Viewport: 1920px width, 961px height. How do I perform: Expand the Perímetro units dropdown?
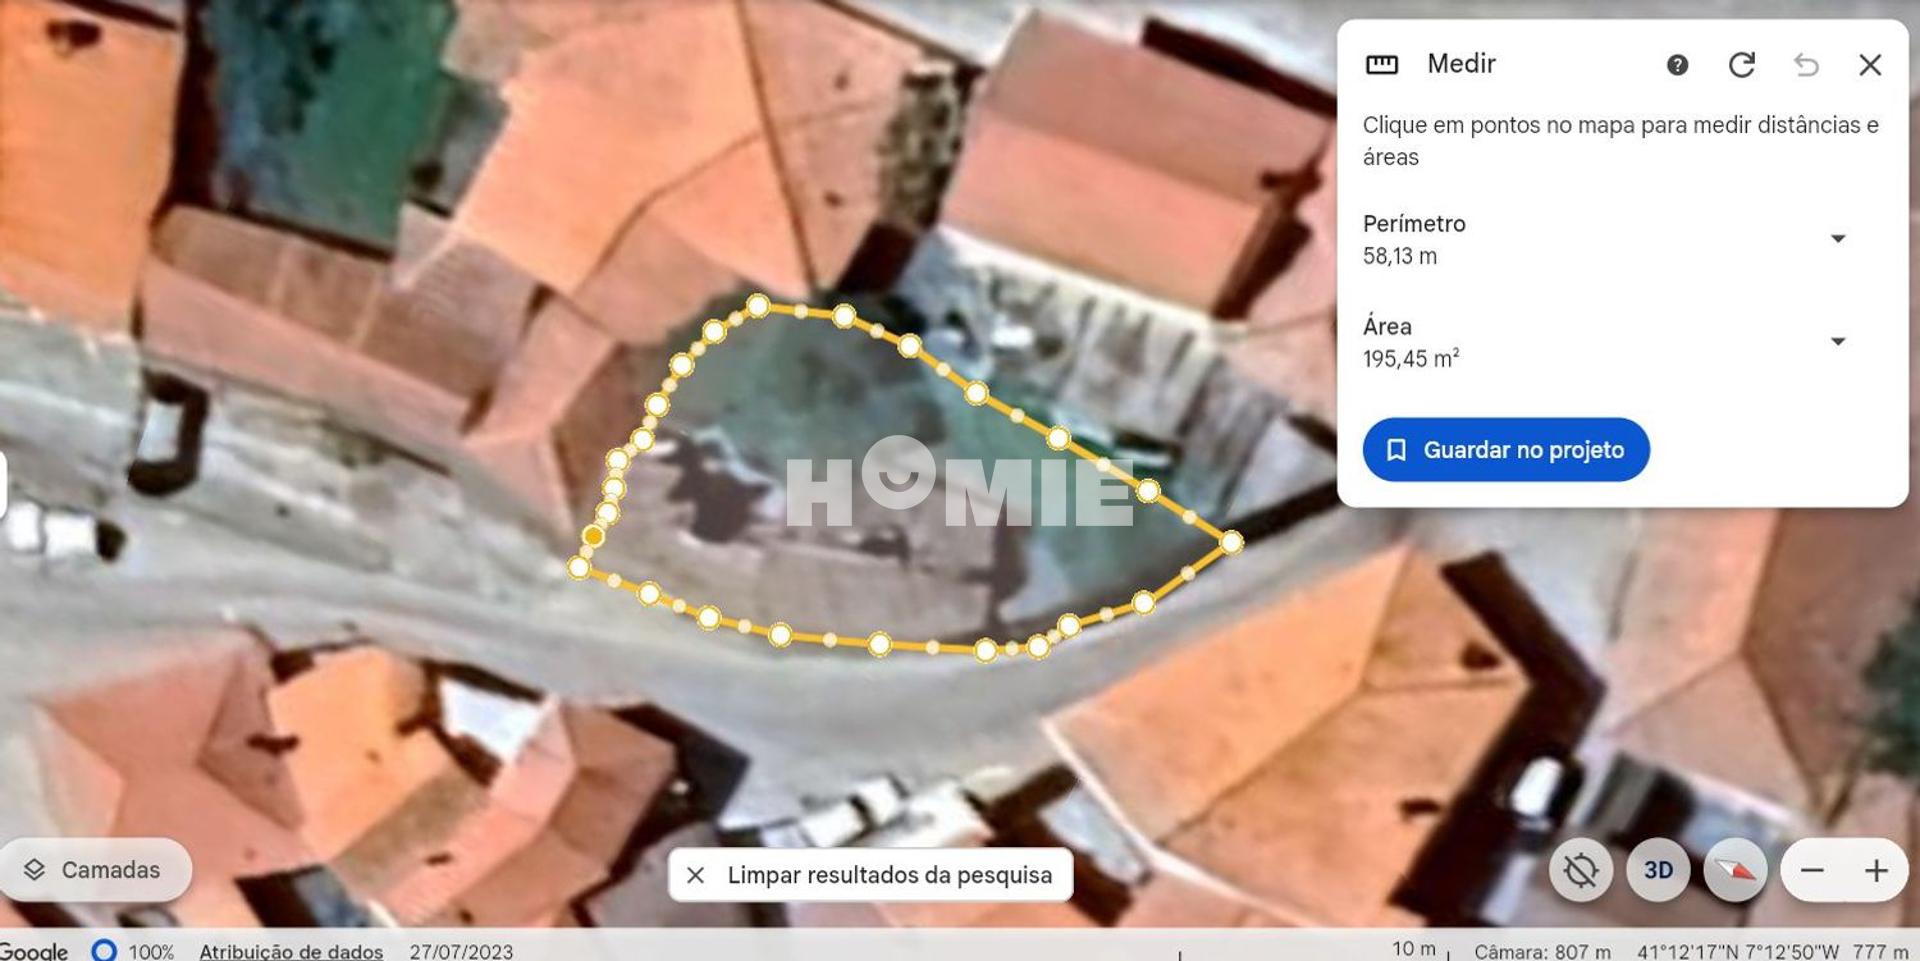[1838, 238]
